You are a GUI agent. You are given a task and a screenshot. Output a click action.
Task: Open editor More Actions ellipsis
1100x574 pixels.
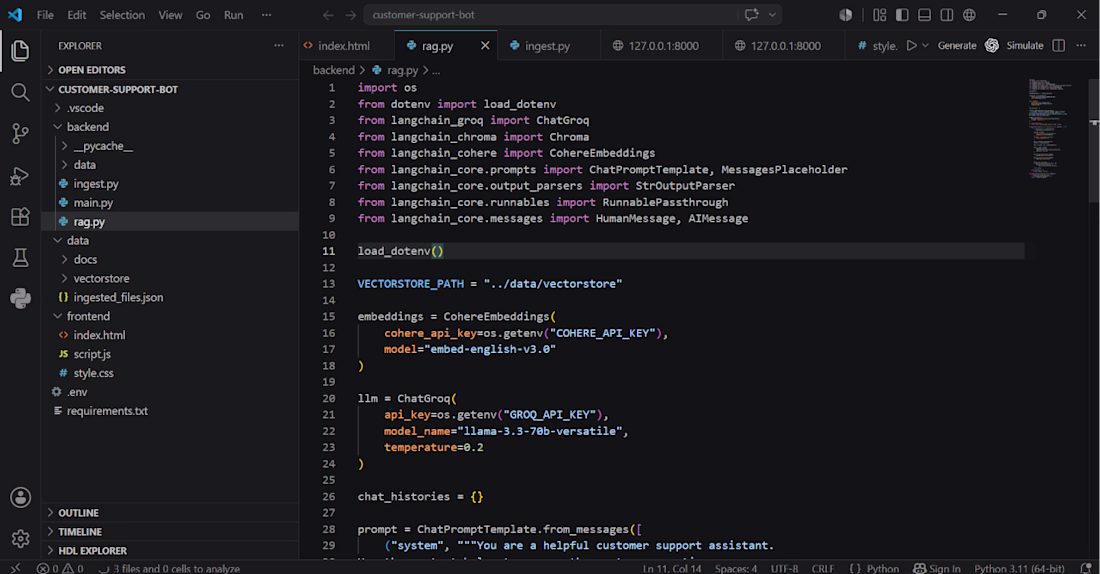pyautogui.click(x=1081, y=46)
